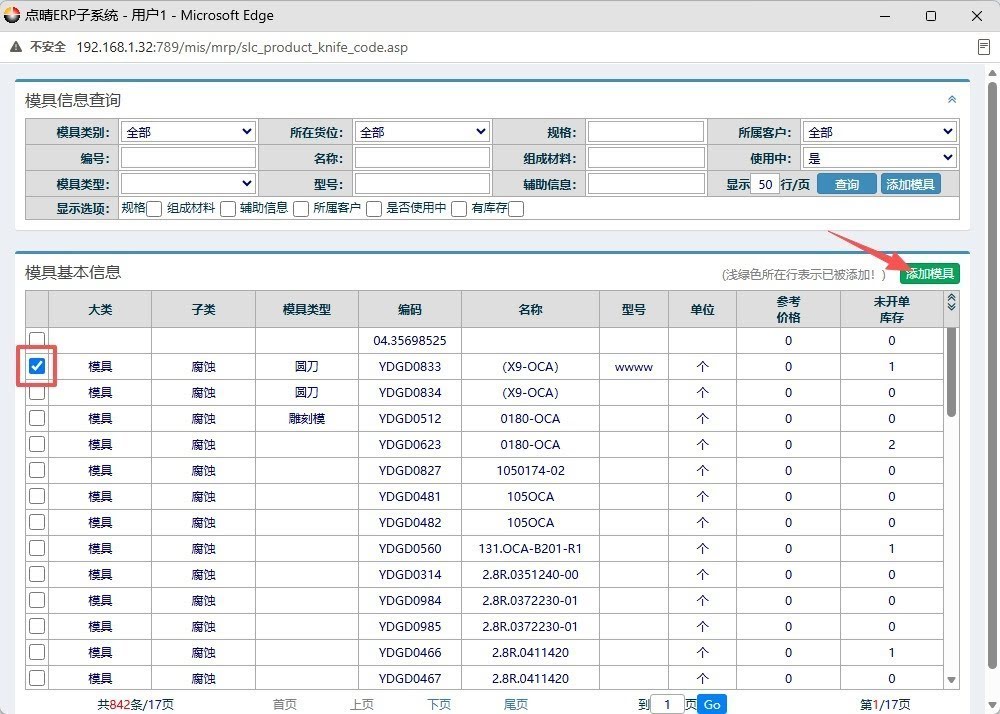Click the 名称 input field
The height and width of the screenshot is (714, 1000).
coord(422,157)
